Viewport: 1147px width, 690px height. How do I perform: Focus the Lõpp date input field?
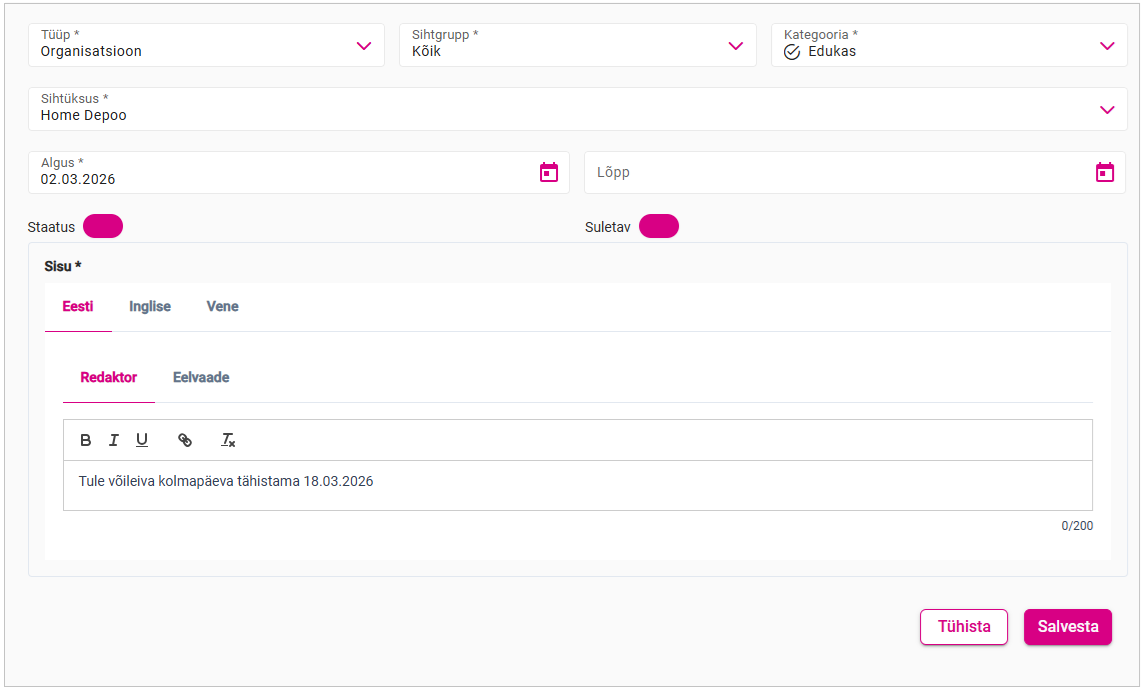pyautogui.click(x=830, y=172)
